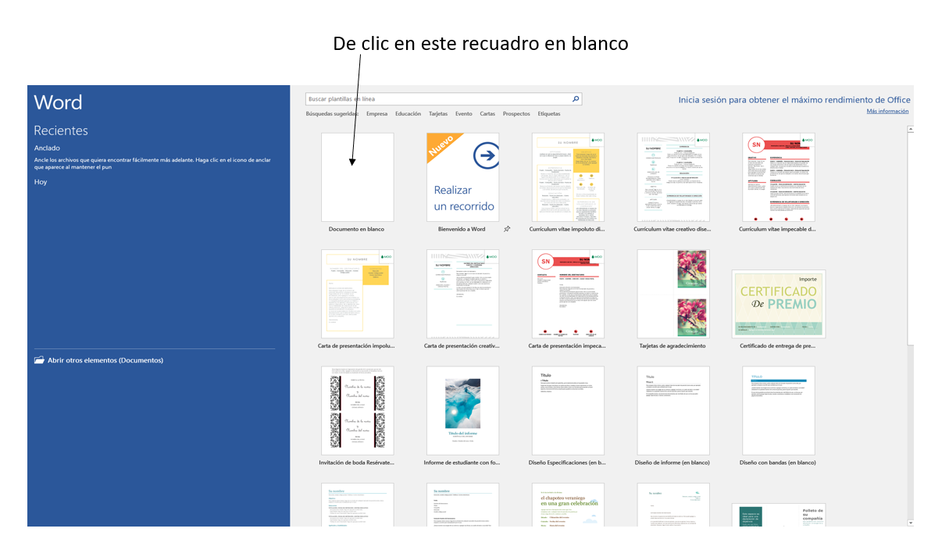This screenshot has width=949, height=557.
Task: Choose the Informe de estudiante con foto template
Action: coord(462,410)
